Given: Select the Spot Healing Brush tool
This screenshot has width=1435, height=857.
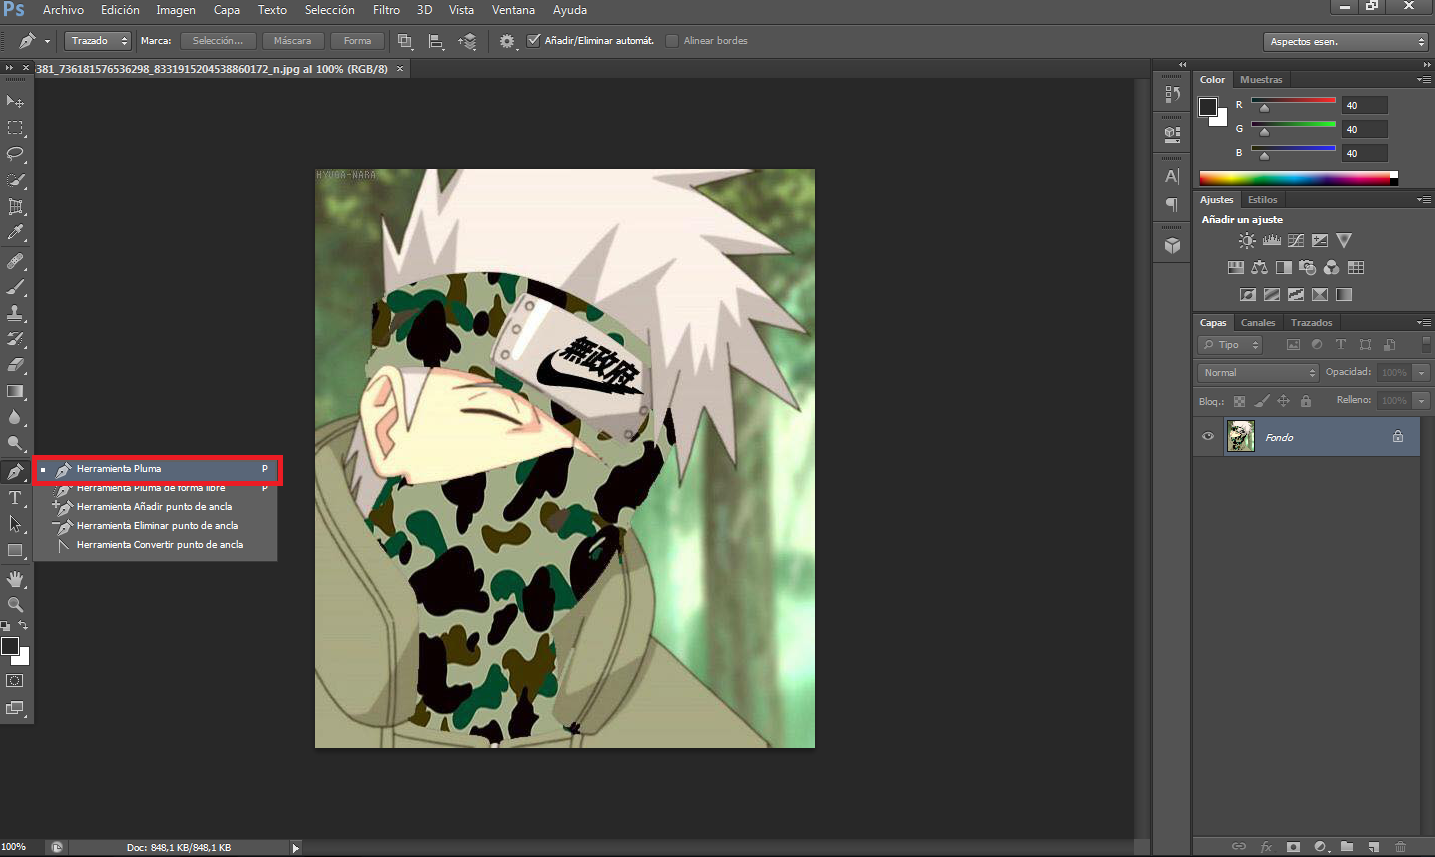Looking at the screenshot, I should tap(15, 261).
